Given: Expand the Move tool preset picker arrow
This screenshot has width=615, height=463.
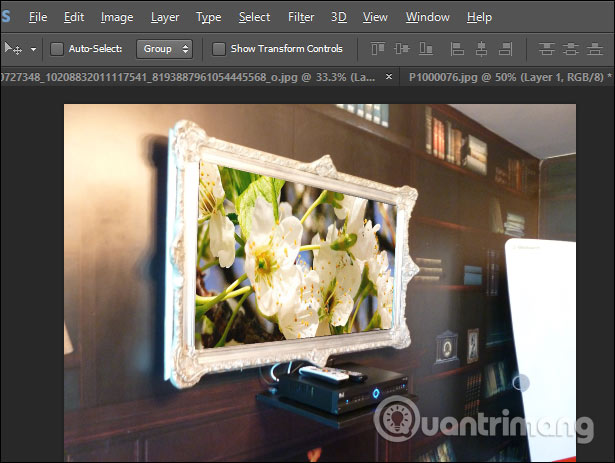Looking at the screenshot, I should (33, 49).
